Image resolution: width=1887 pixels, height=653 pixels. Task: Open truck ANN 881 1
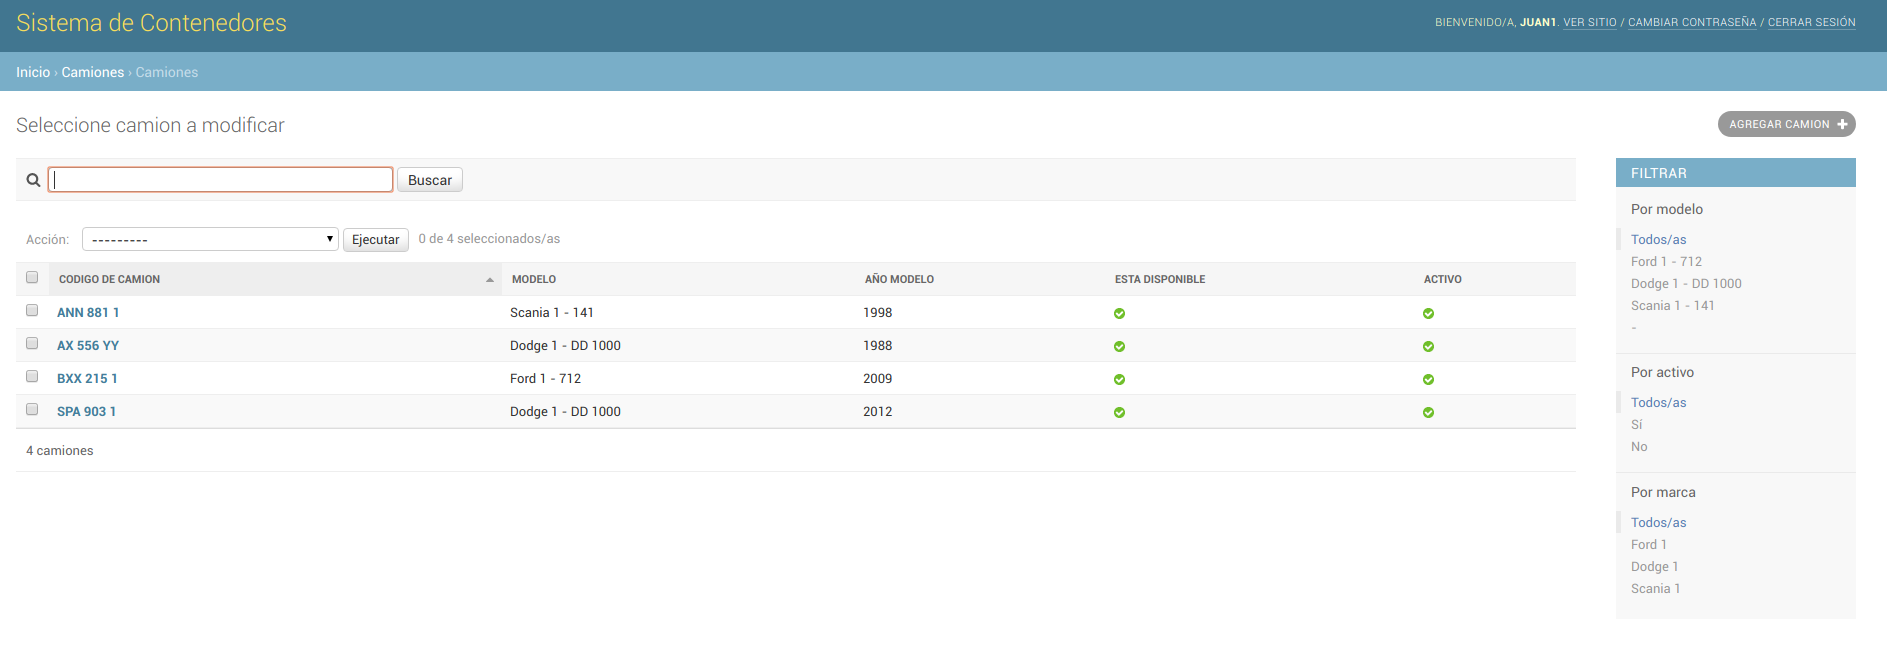88,313
